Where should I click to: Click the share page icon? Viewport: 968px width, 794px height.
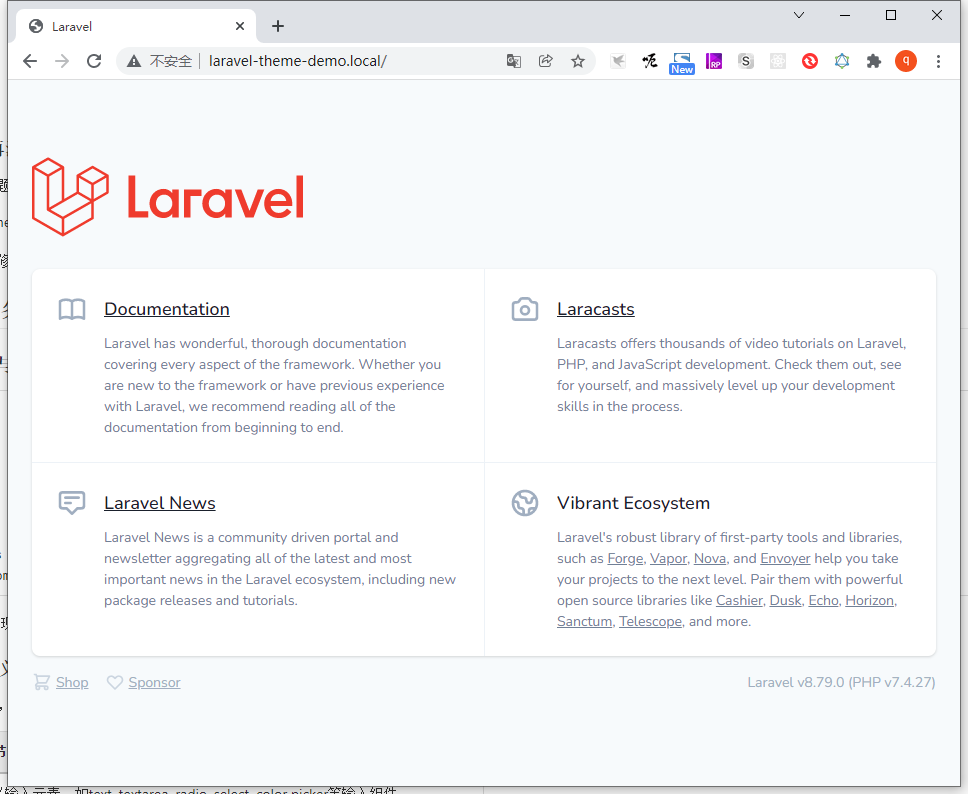(x=546, y=61)
